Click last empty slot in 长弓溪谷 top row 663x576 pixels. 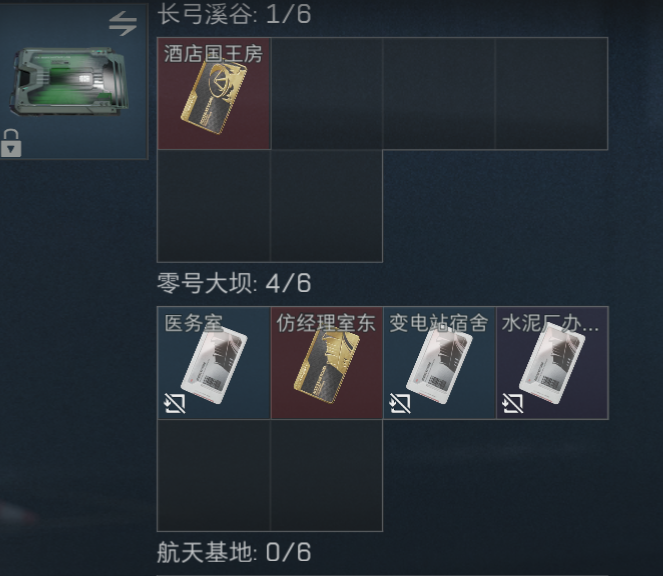552,93
